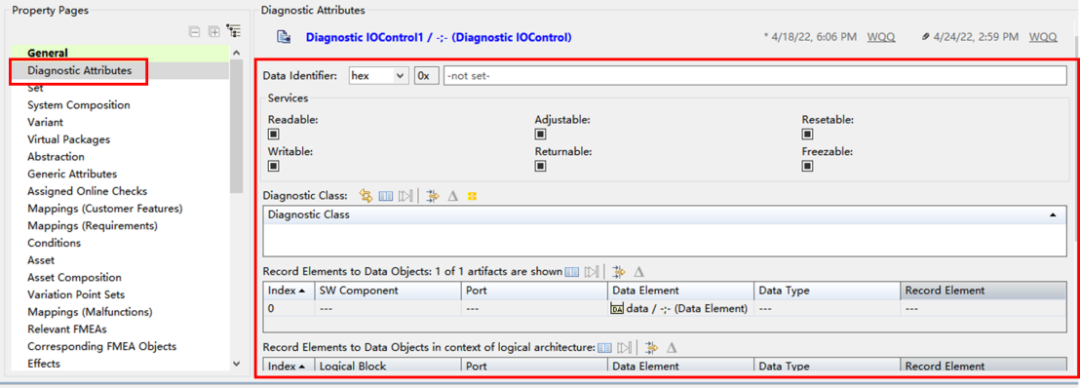
Task: Toggle hierarchical tree view icon in Property Pages
Action: (234, 32)
